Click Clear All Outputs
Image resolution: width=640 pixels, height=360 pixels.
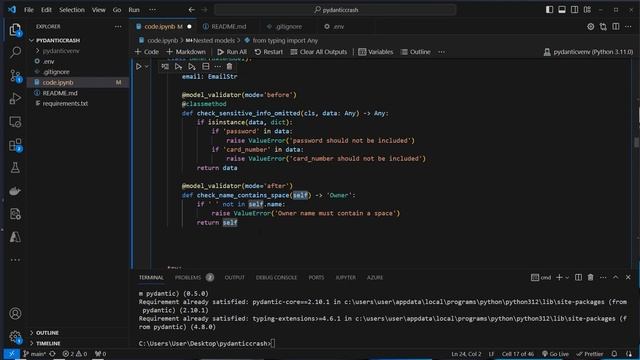click(318, 52)
